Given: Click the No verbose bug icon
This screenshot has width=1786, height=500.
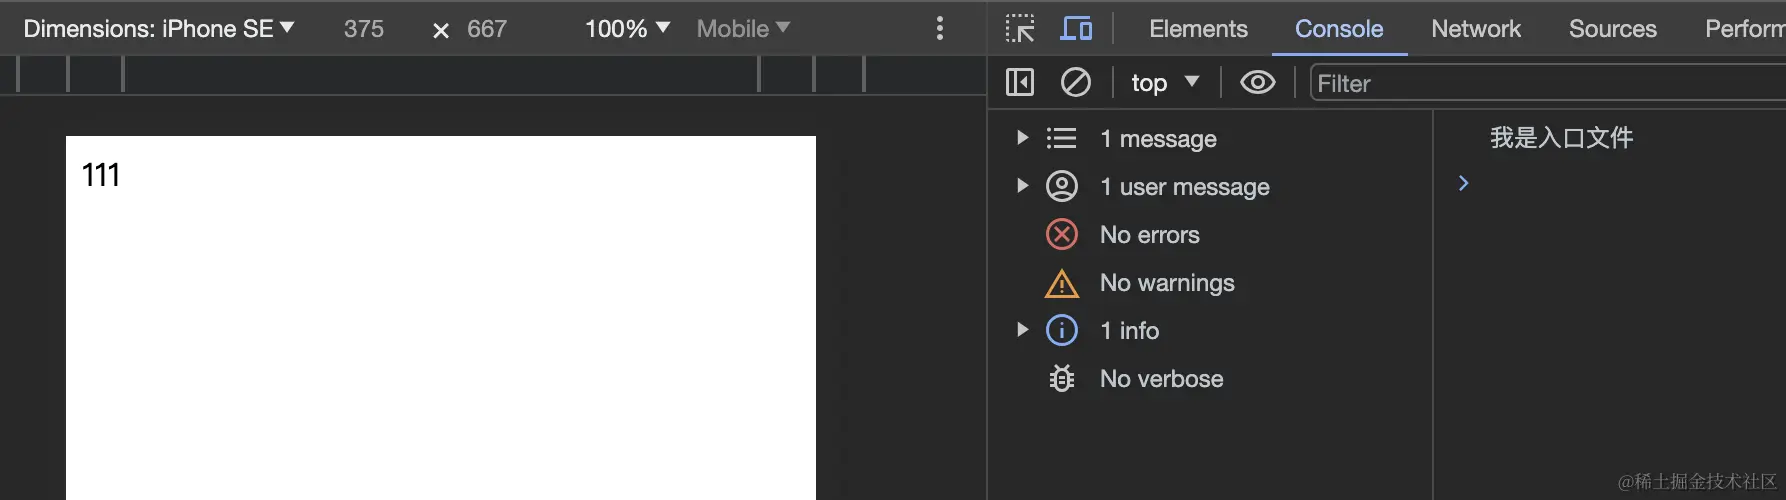Looking at the screenshot, I should point(1061,379).
